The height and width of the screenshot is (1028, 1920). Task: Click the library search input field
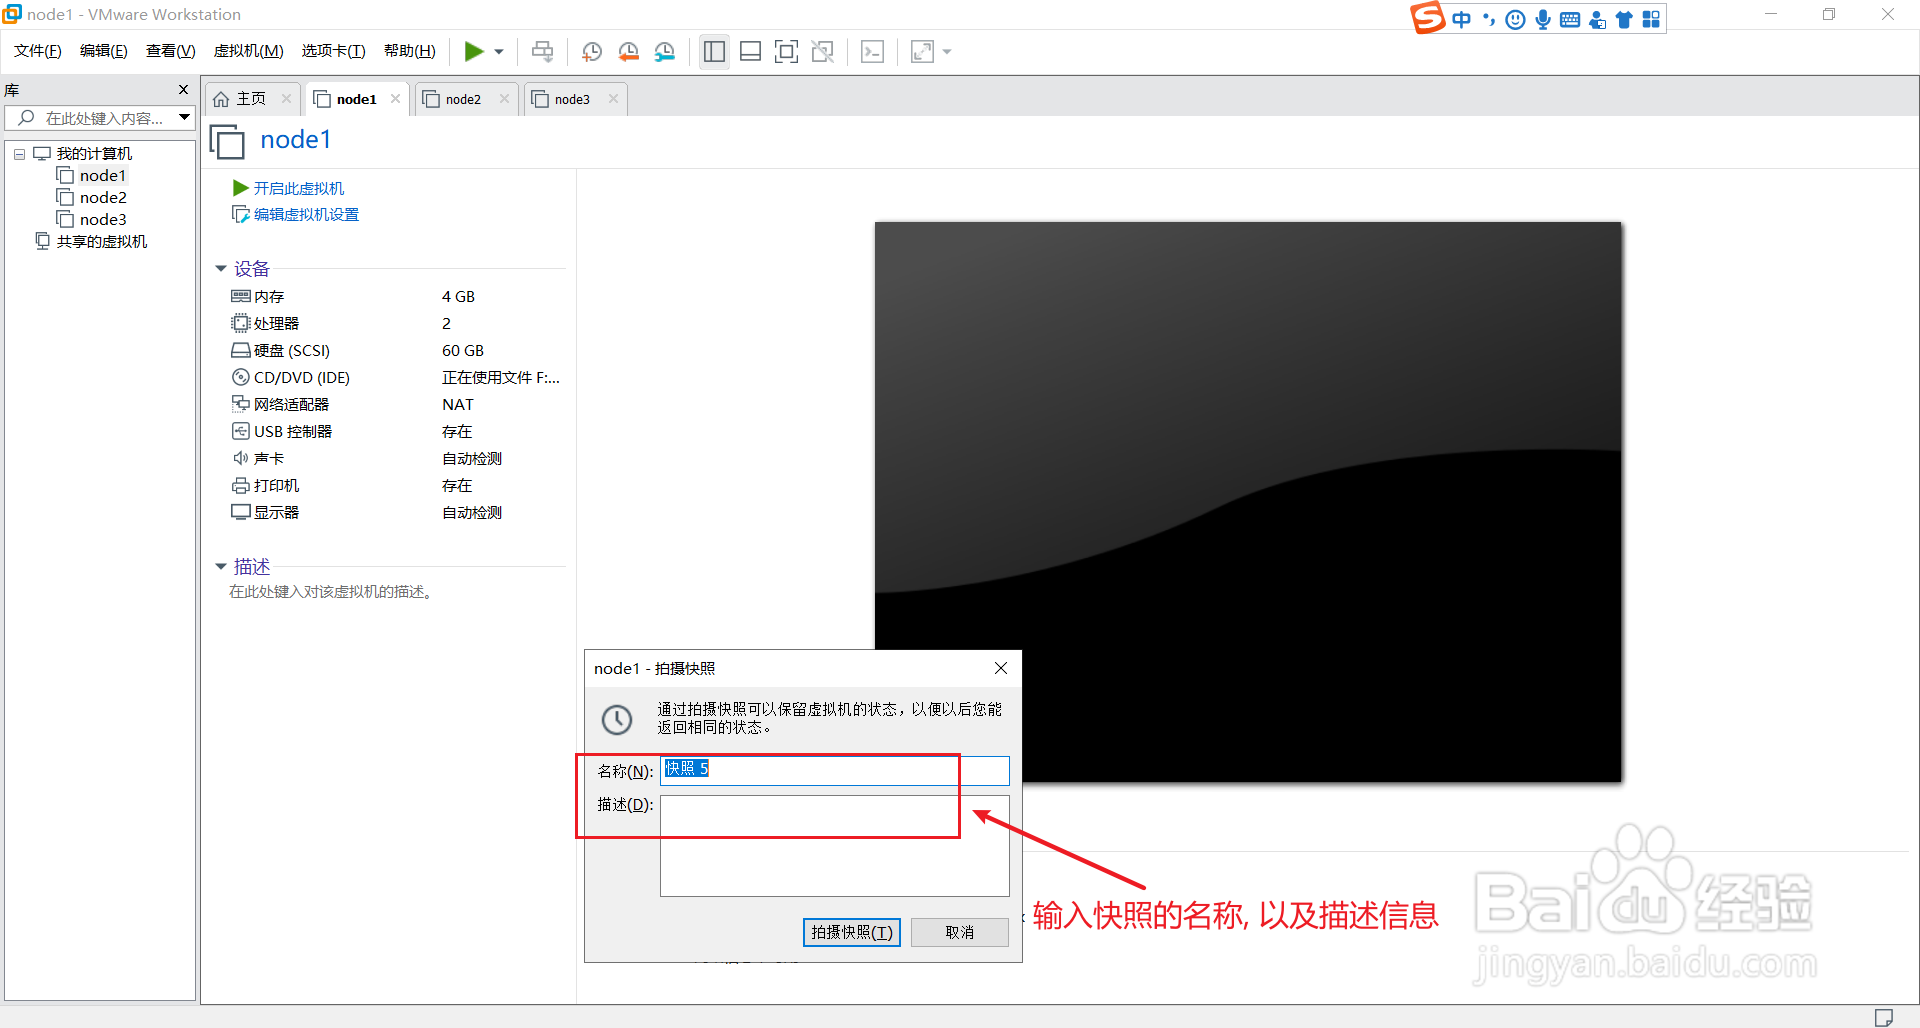[x=91, y=118]
